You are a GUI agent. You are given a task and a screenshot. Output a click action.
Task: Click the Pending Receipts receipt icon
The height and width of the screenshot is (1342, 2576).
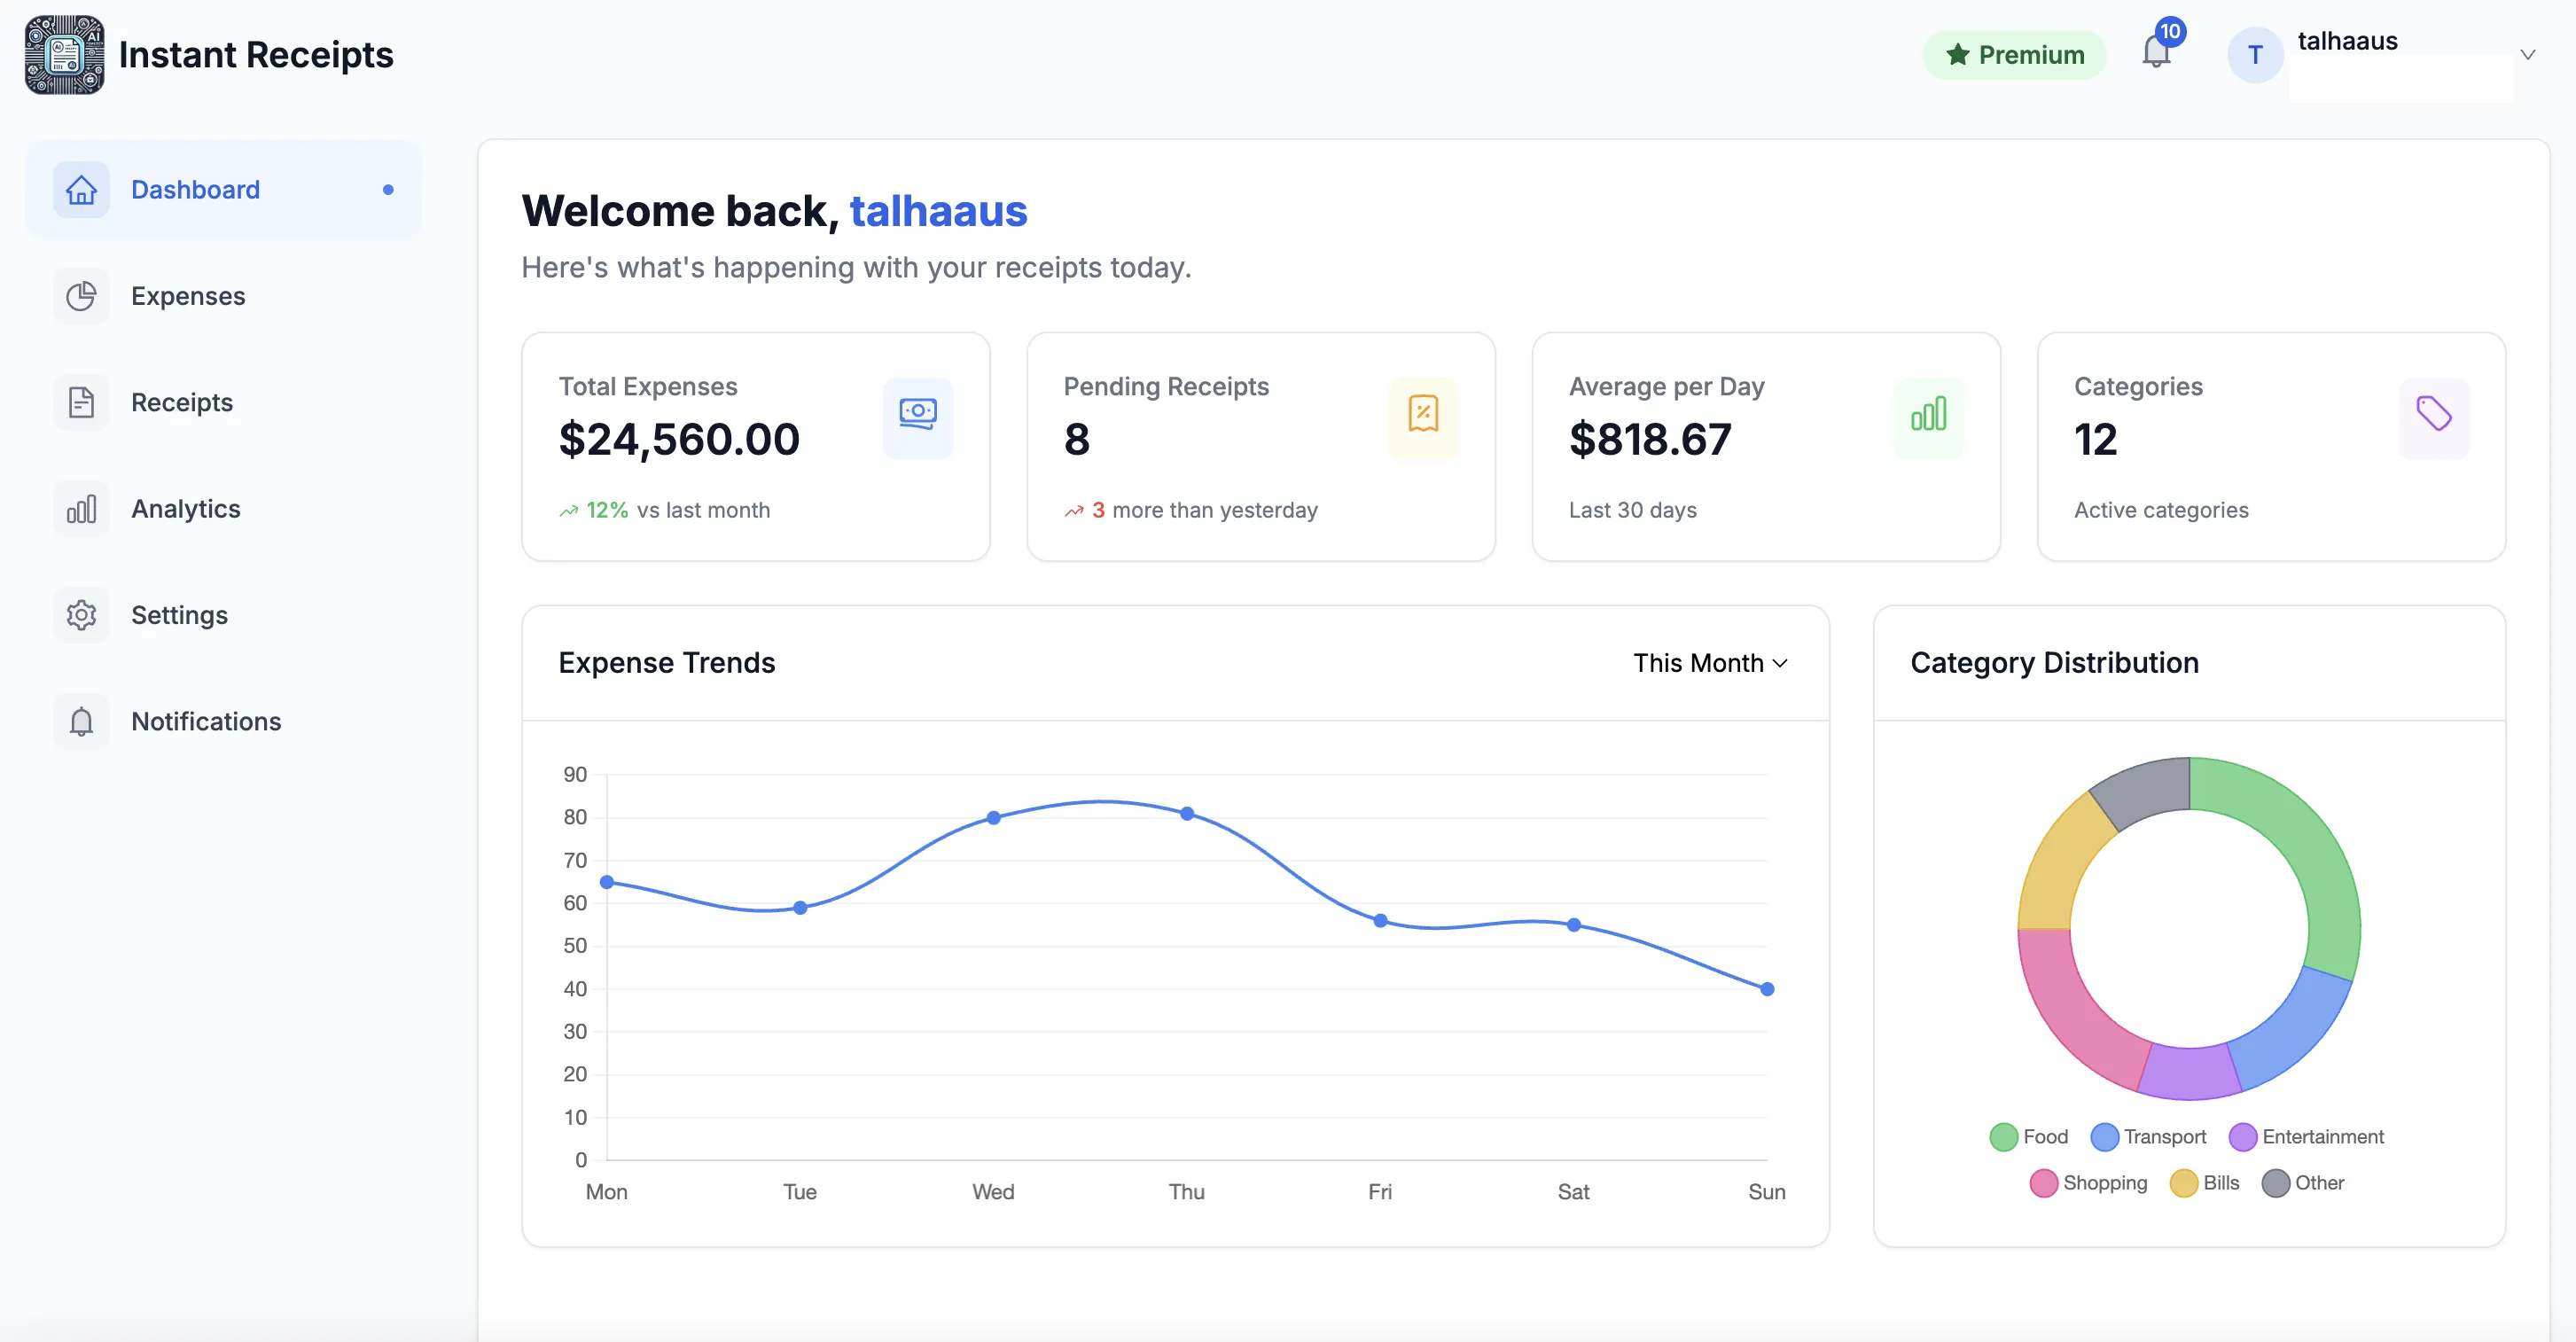pos(1422,415)
